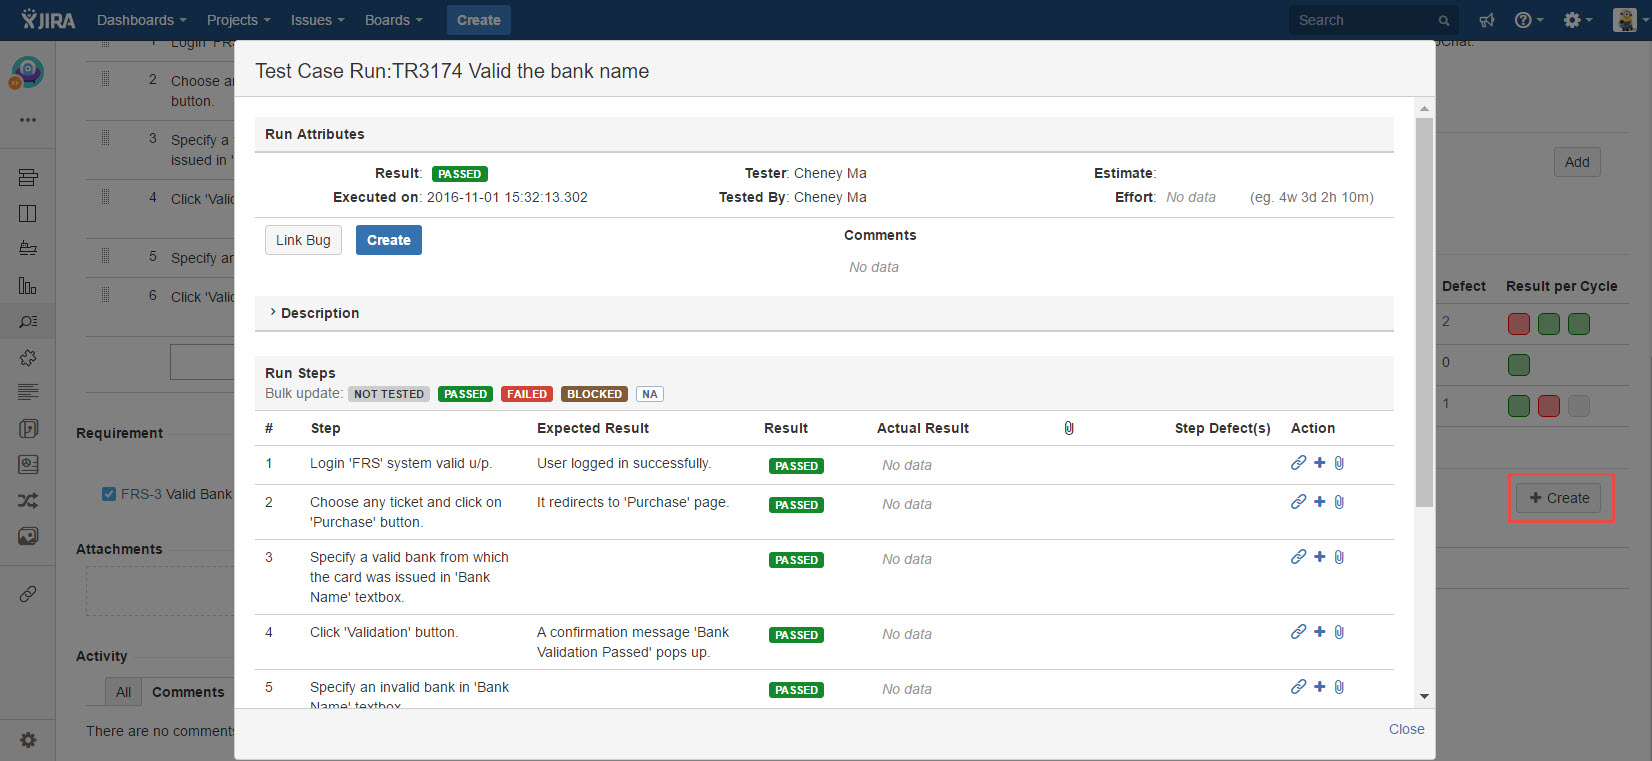
Task: Click the sidebar settings gear at bottom
Action: pyautogui.click(x=28, y=740)
